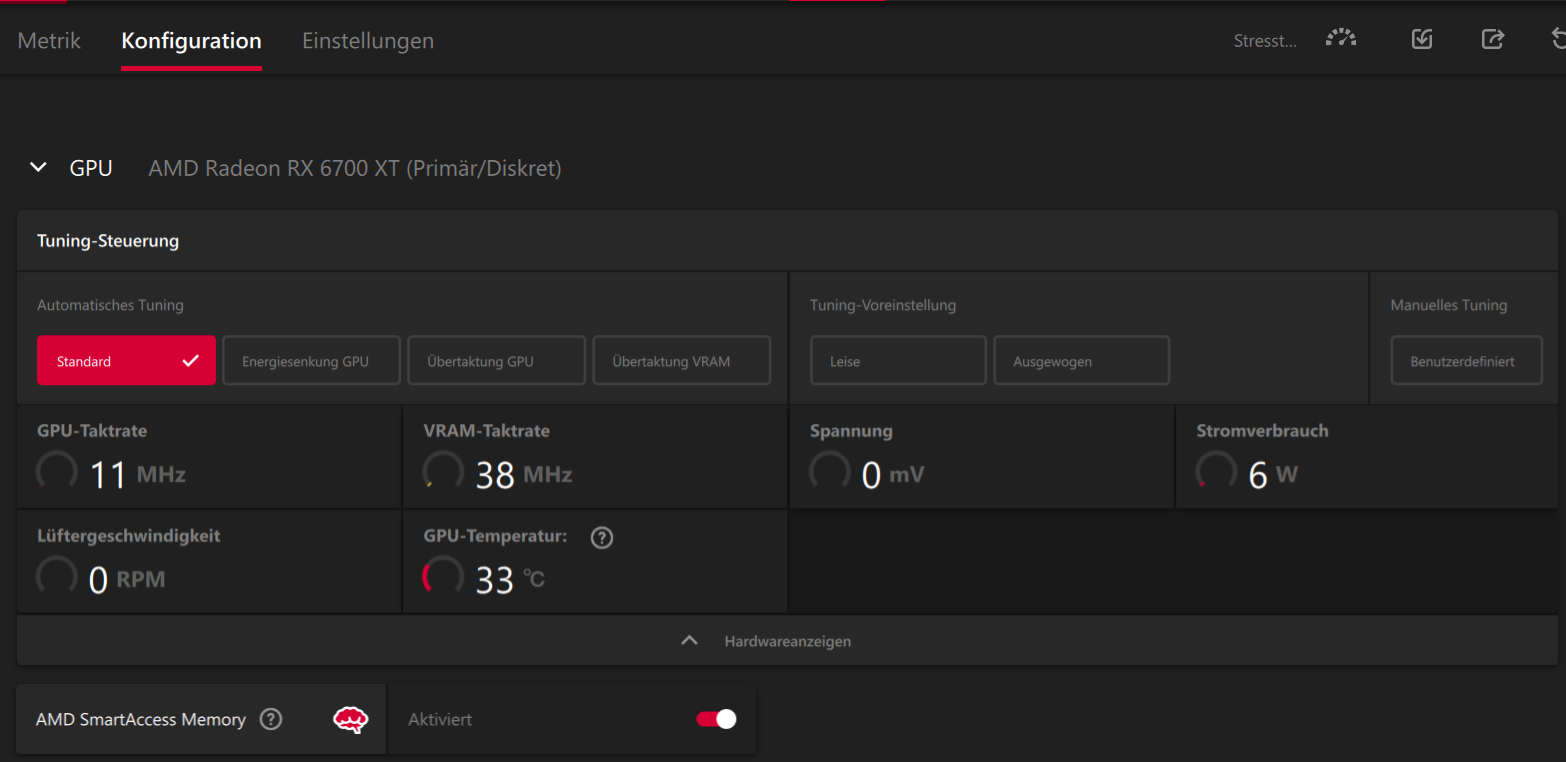Click the load profile icon with checkmark
Viewport: 1566px width, 762px height.
1422,39
